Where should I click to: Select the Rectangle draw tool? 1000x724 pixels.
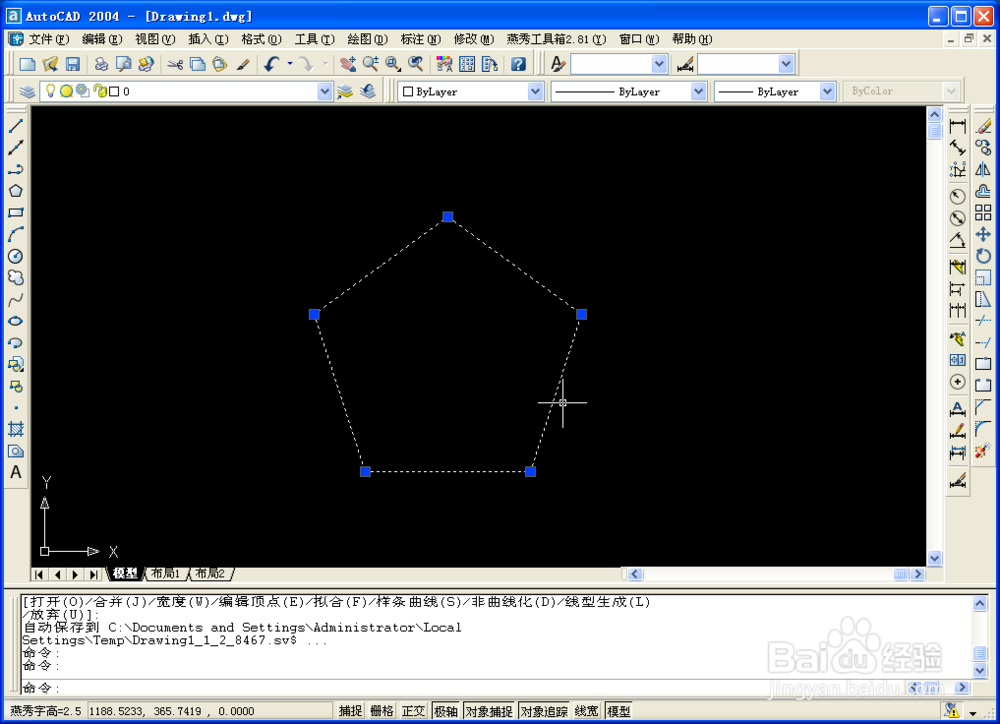(16, 212)
